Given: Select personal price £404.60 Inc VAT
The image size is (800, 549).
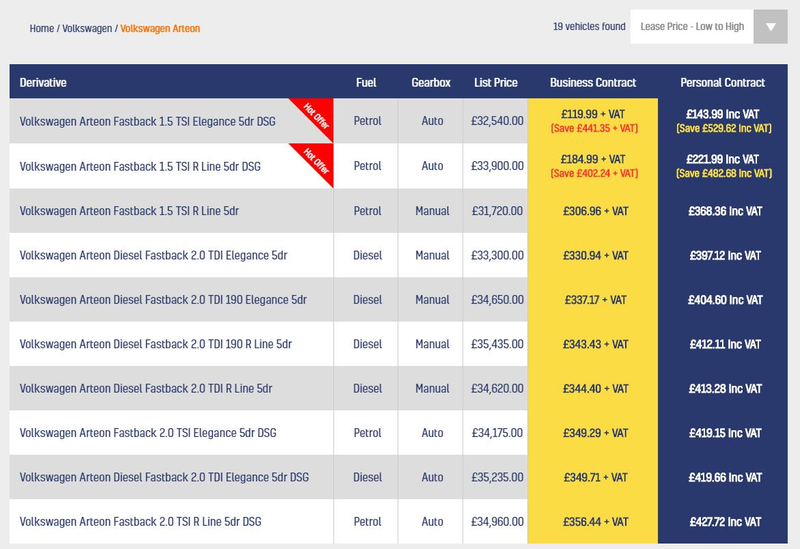Looking at the screenshot, I should tap(725, 300).
